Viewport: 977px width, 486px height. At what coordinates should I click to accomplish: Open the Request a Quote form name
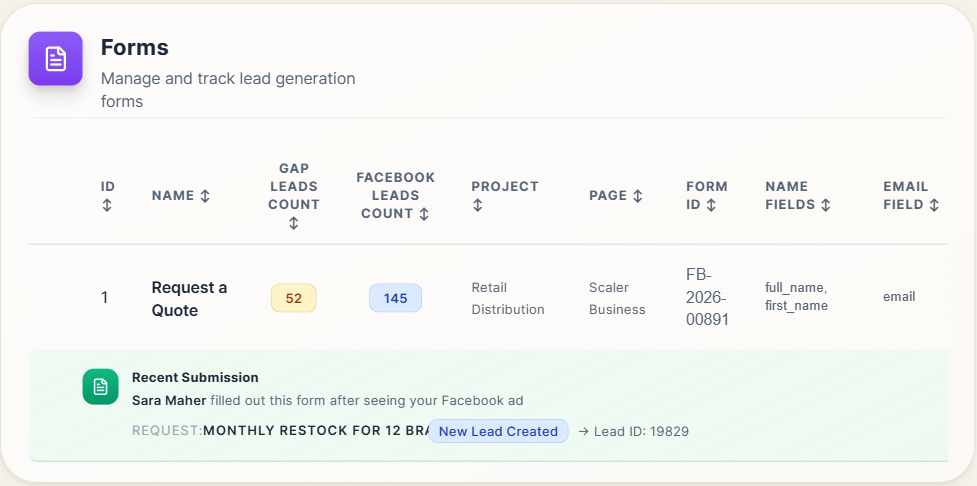click(189, 298)
